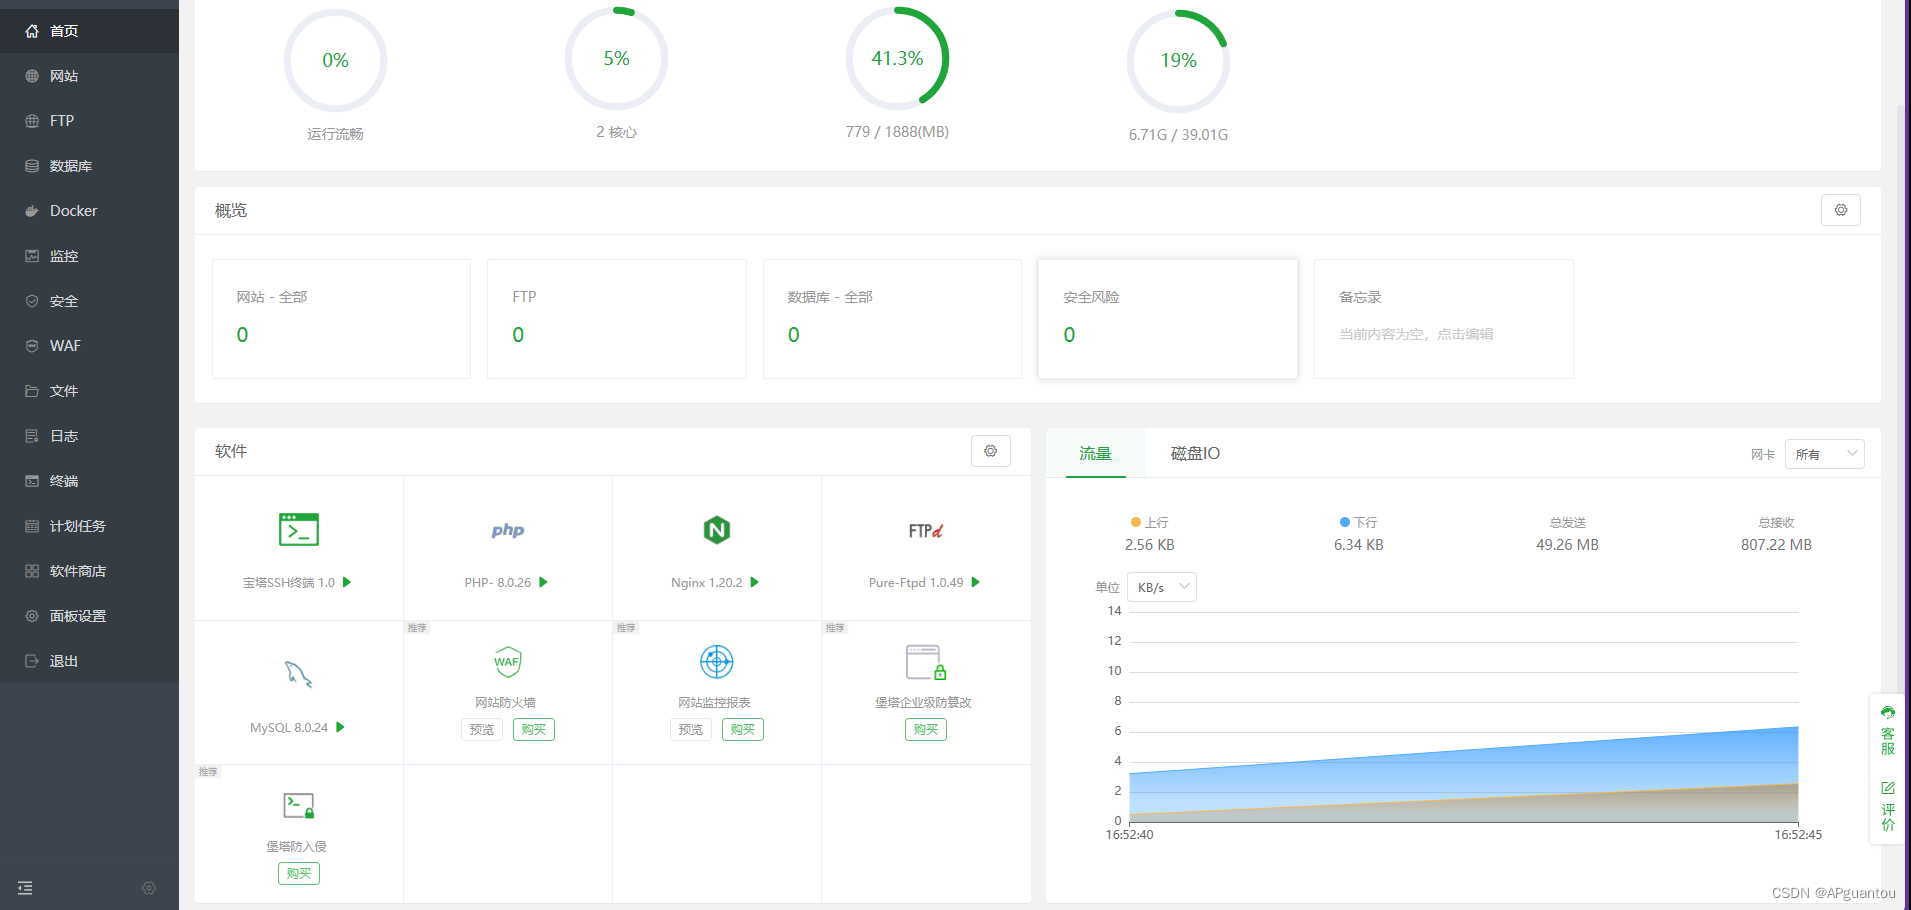Click the 总发送 49.26 MB value
Image resolution: width=1911 pixels, height=910 pixels.
click(1567, 545)
